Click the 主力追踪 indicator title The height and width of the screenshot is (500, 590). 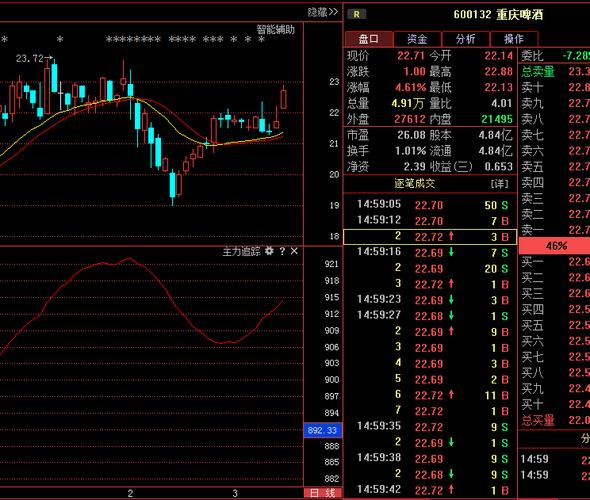coord(241,251)
